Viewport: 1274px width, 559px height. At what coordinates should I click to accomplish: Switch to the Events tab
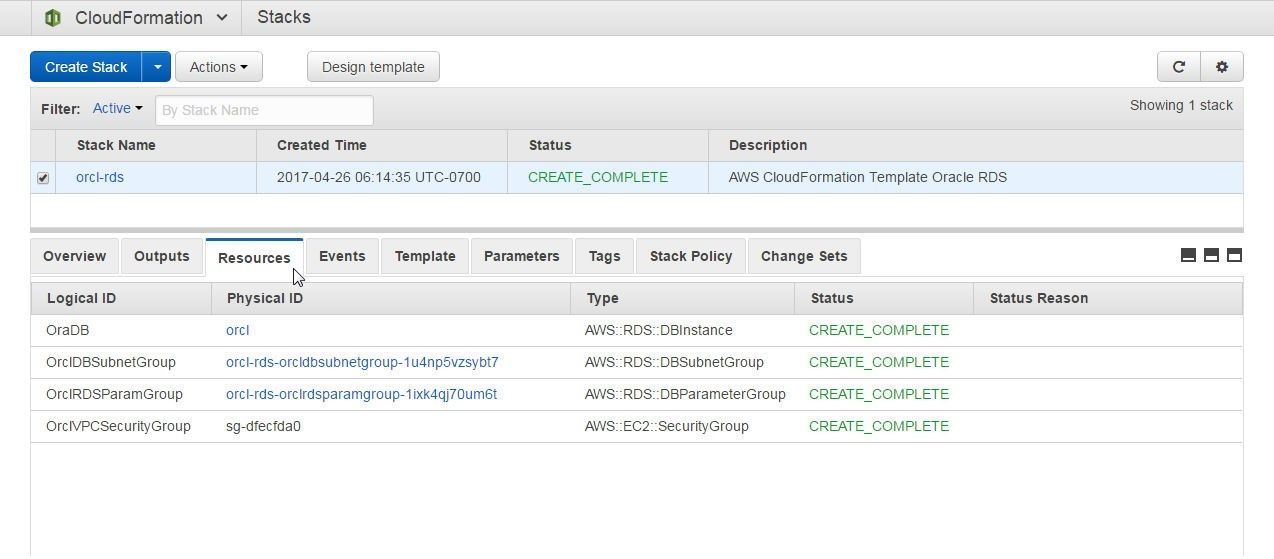[342, 256]
